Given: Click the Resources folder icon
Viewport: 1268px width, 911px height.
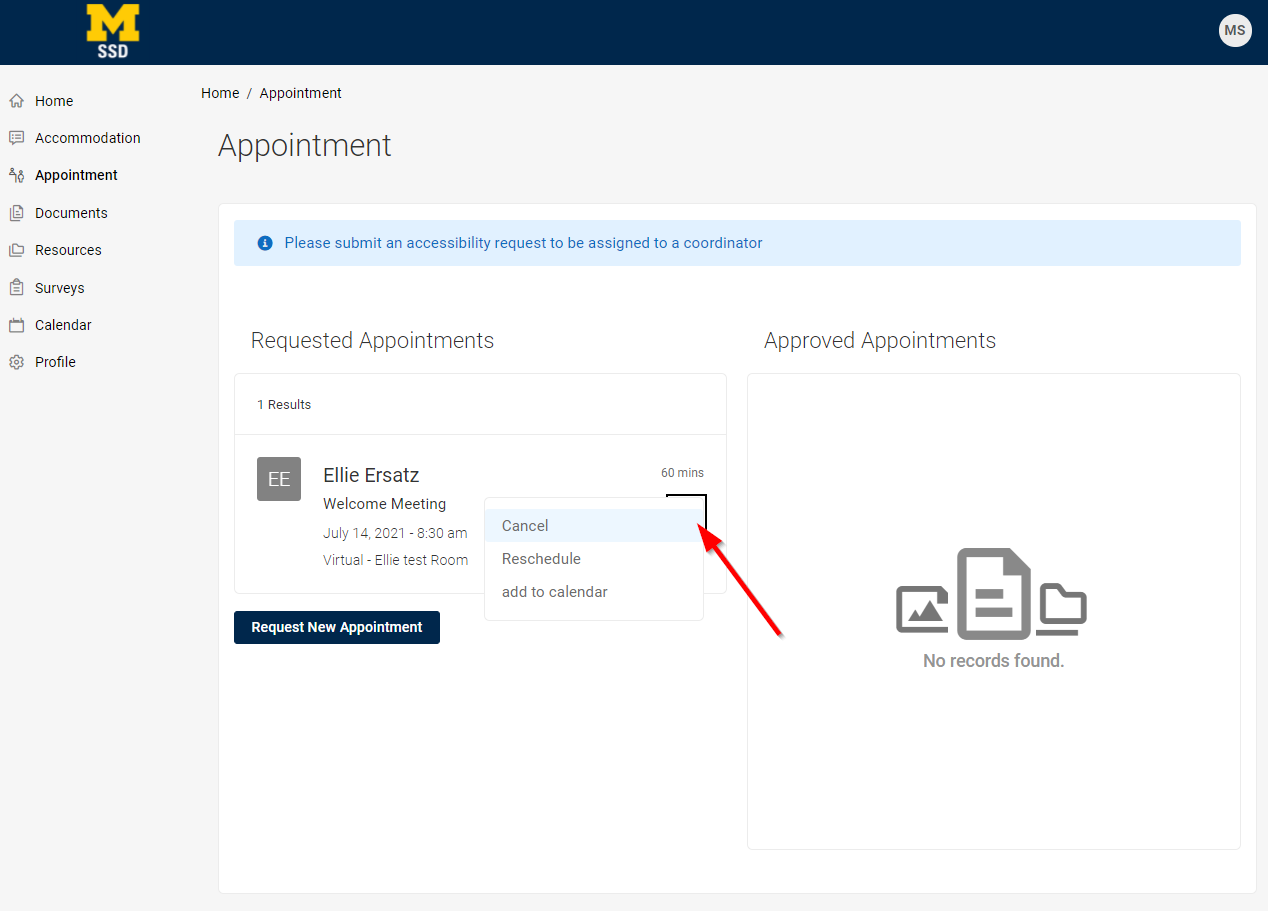Looking at the screenshot, I should [x=16, y=250].
